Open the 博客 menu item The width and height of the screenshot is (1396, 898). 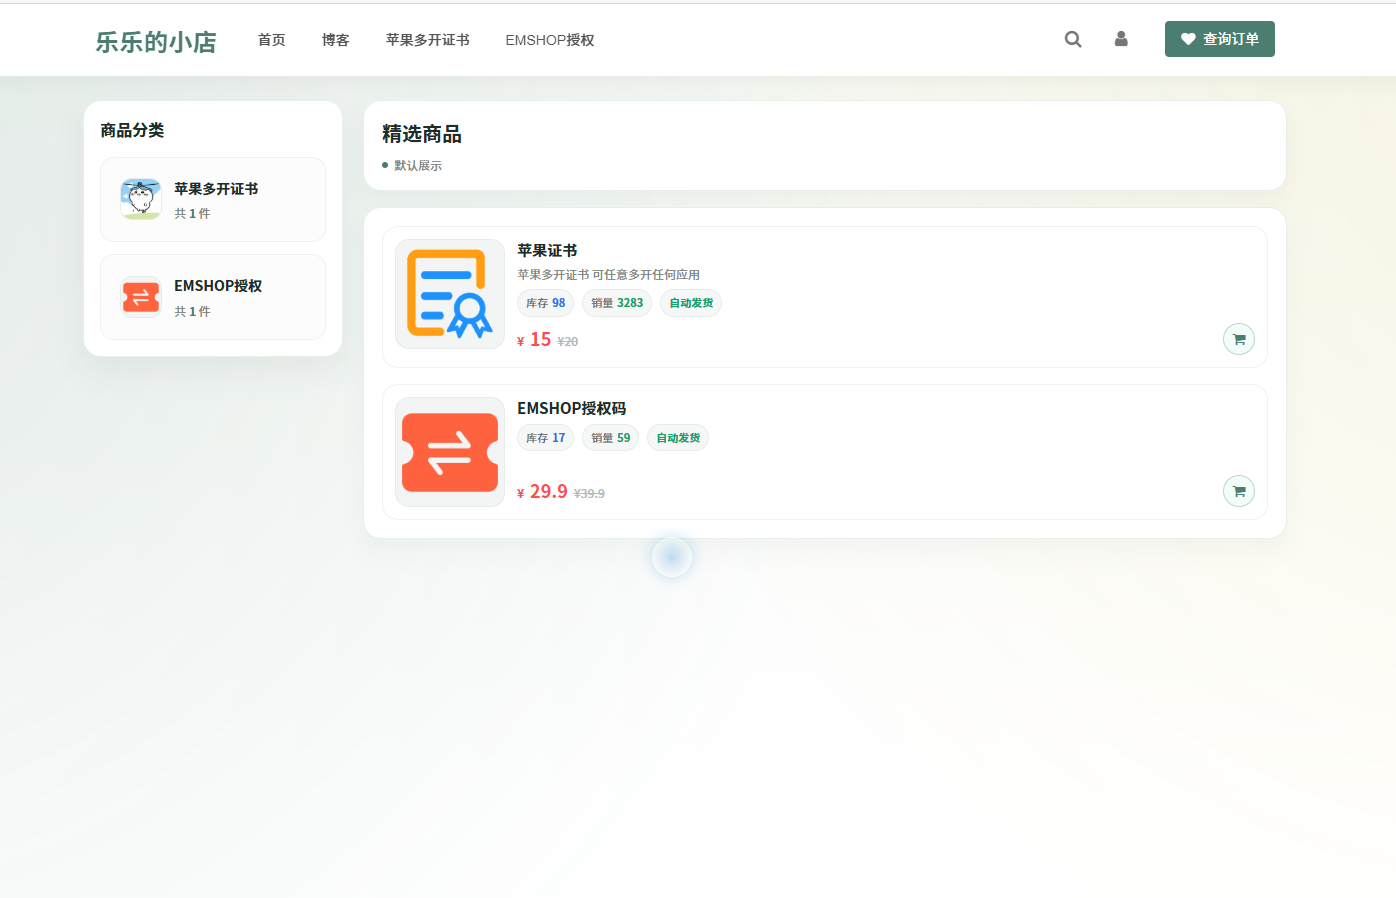(335, 40)
